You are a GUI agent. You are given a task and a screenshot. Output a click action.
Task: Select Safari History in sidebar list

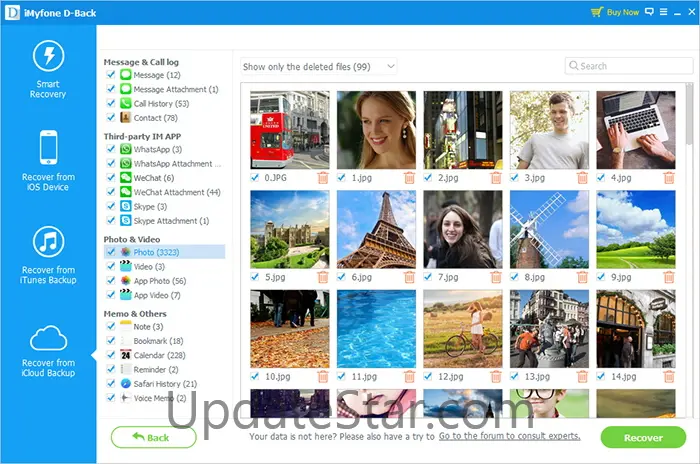click(x=158, y=384)
